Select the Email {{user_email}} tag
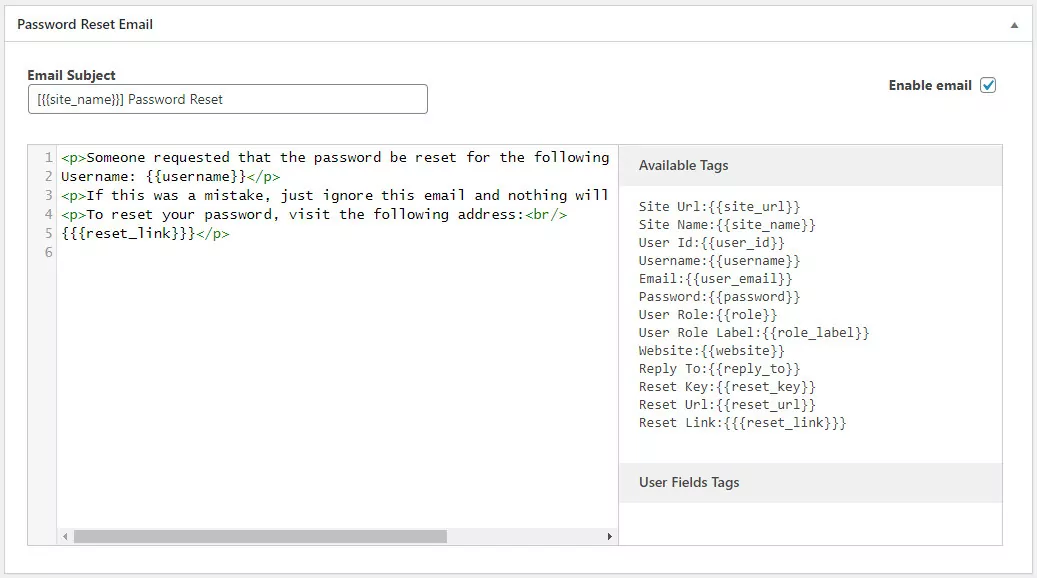Viewport: 1037px width, 578px height. click(x=715, y=278)
